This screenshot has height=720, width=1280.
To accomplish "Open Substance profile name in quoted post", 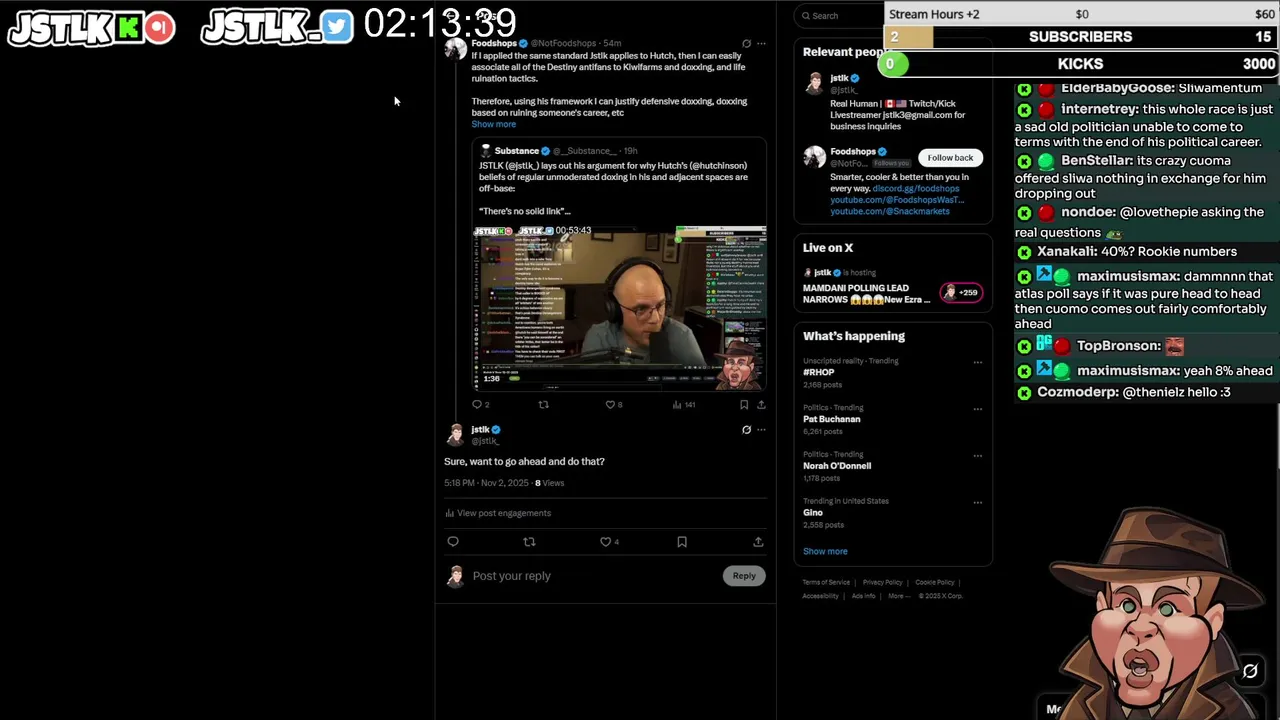I will [x=517, y=151].
